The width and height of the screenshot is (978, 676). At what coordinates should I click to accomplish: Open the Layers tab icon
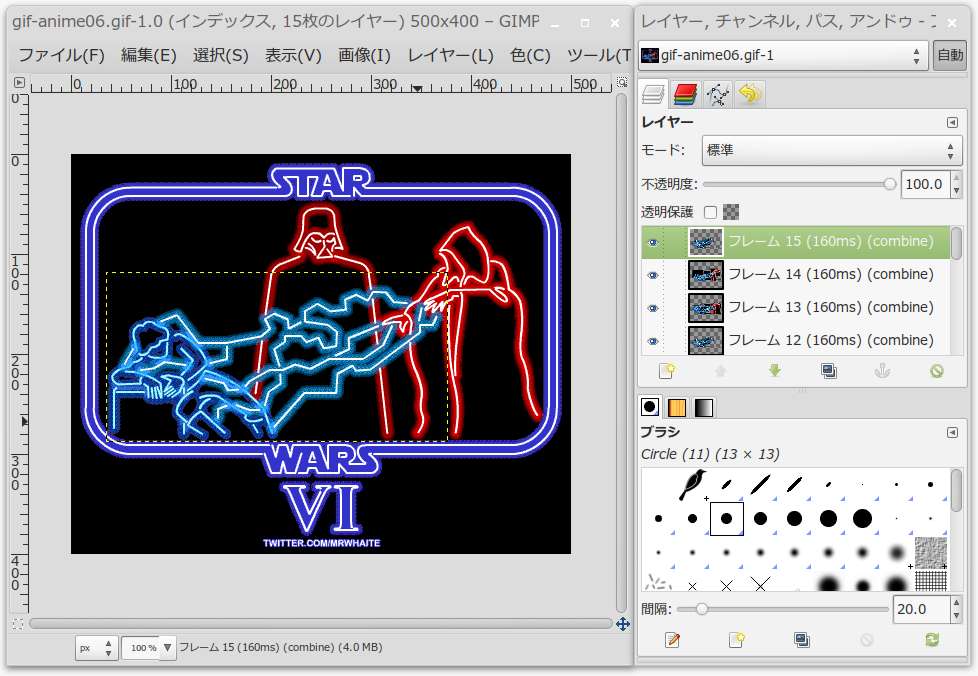(653, 94)
